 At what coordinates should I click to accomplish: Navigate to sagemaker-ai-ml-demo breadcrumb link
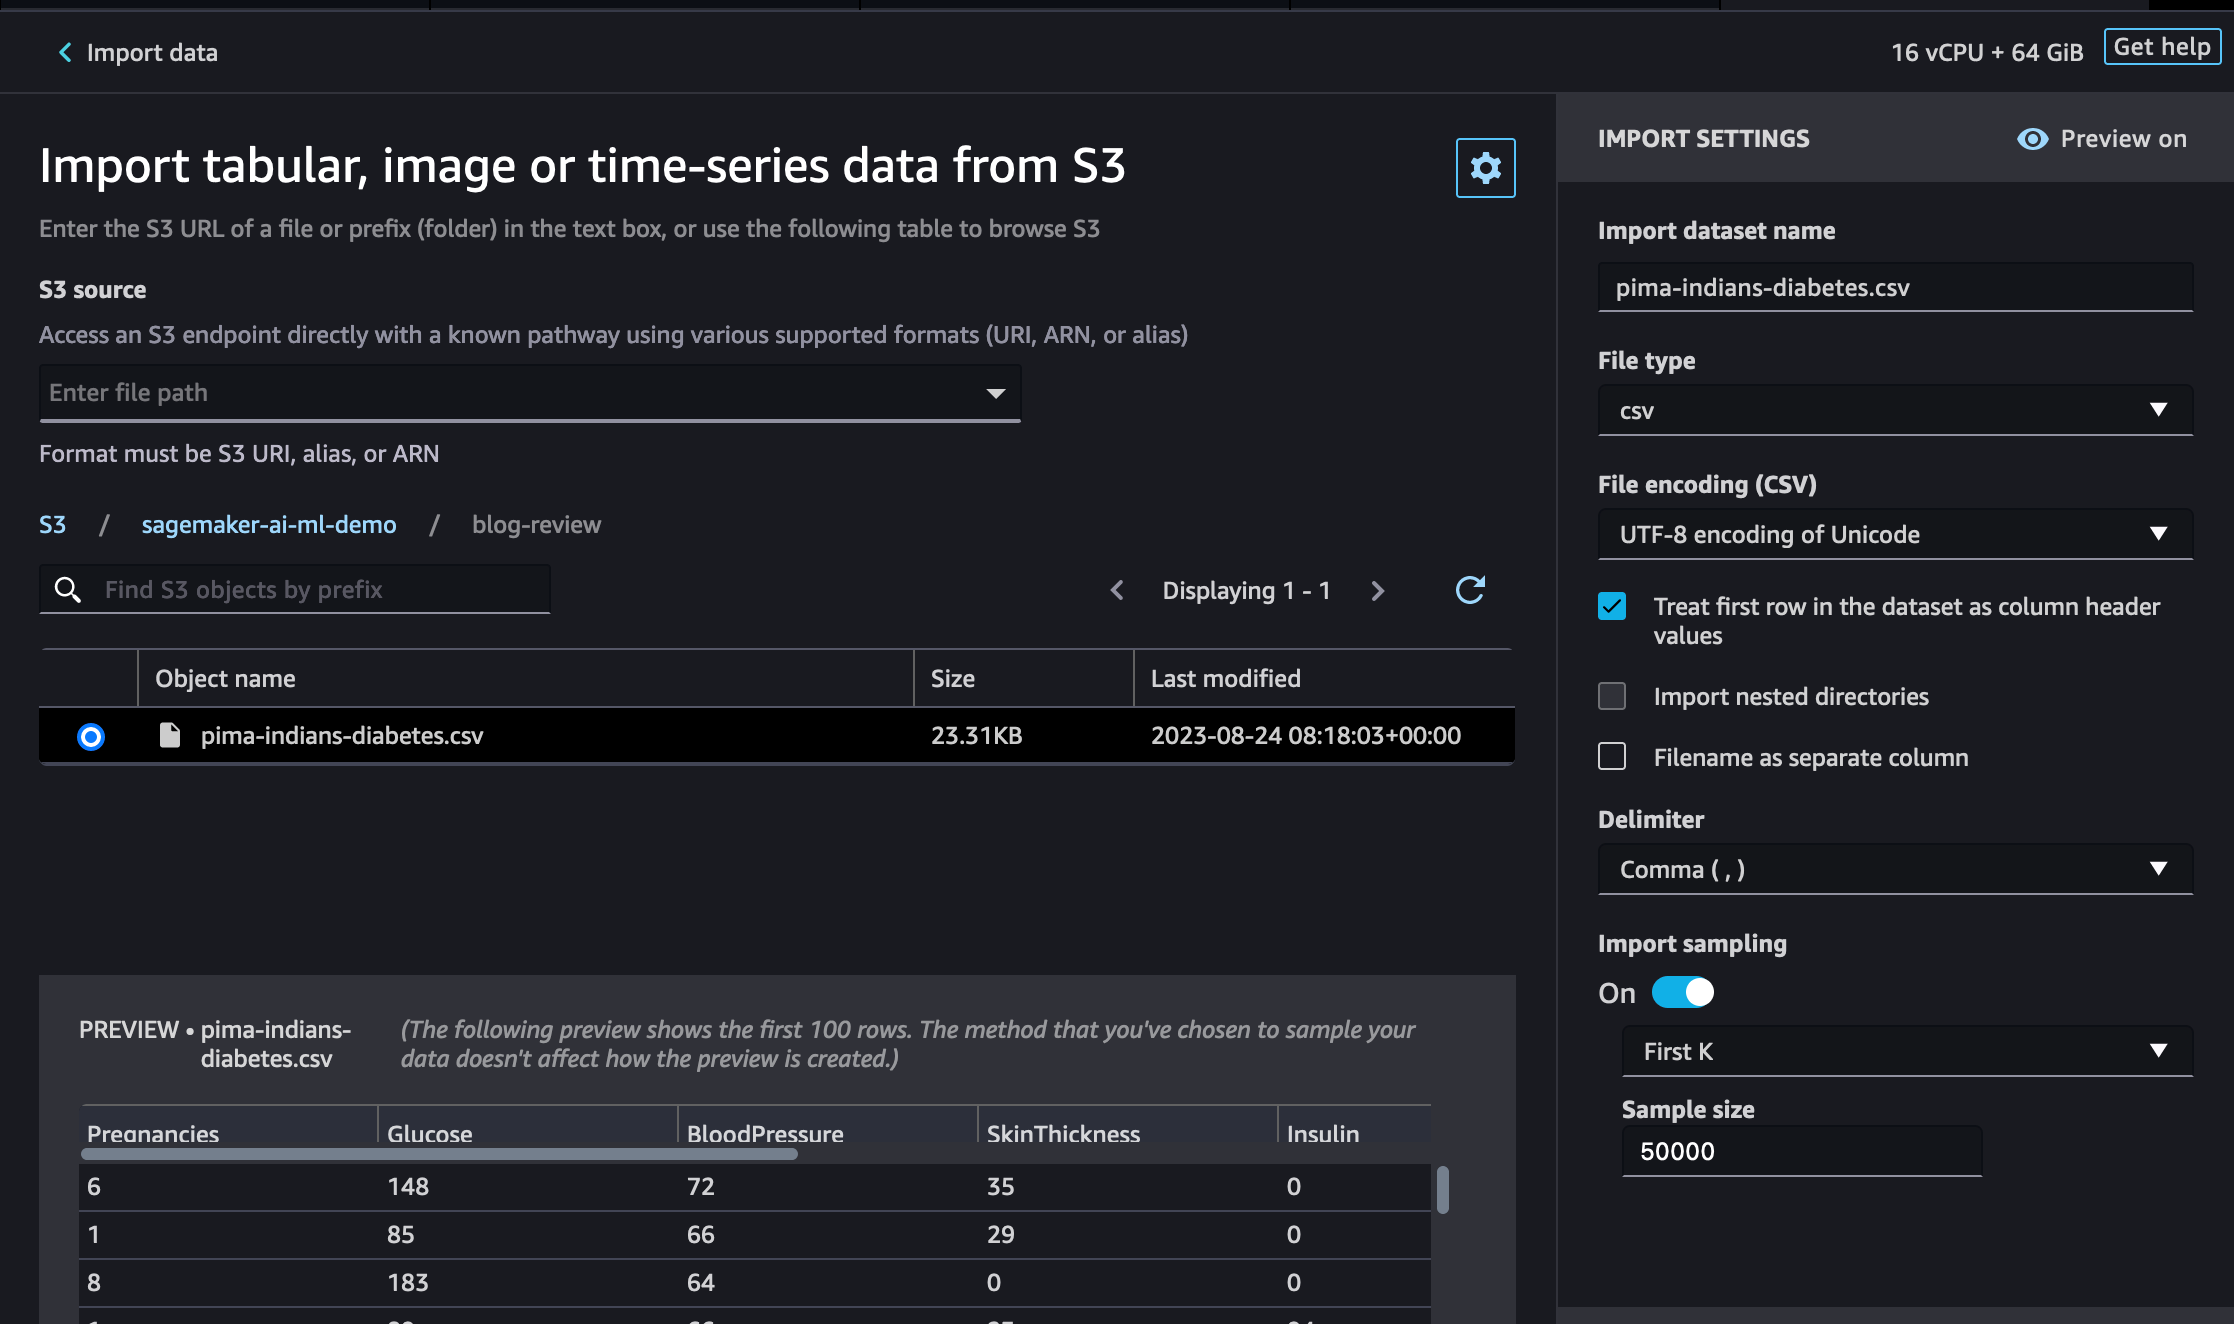269,525
